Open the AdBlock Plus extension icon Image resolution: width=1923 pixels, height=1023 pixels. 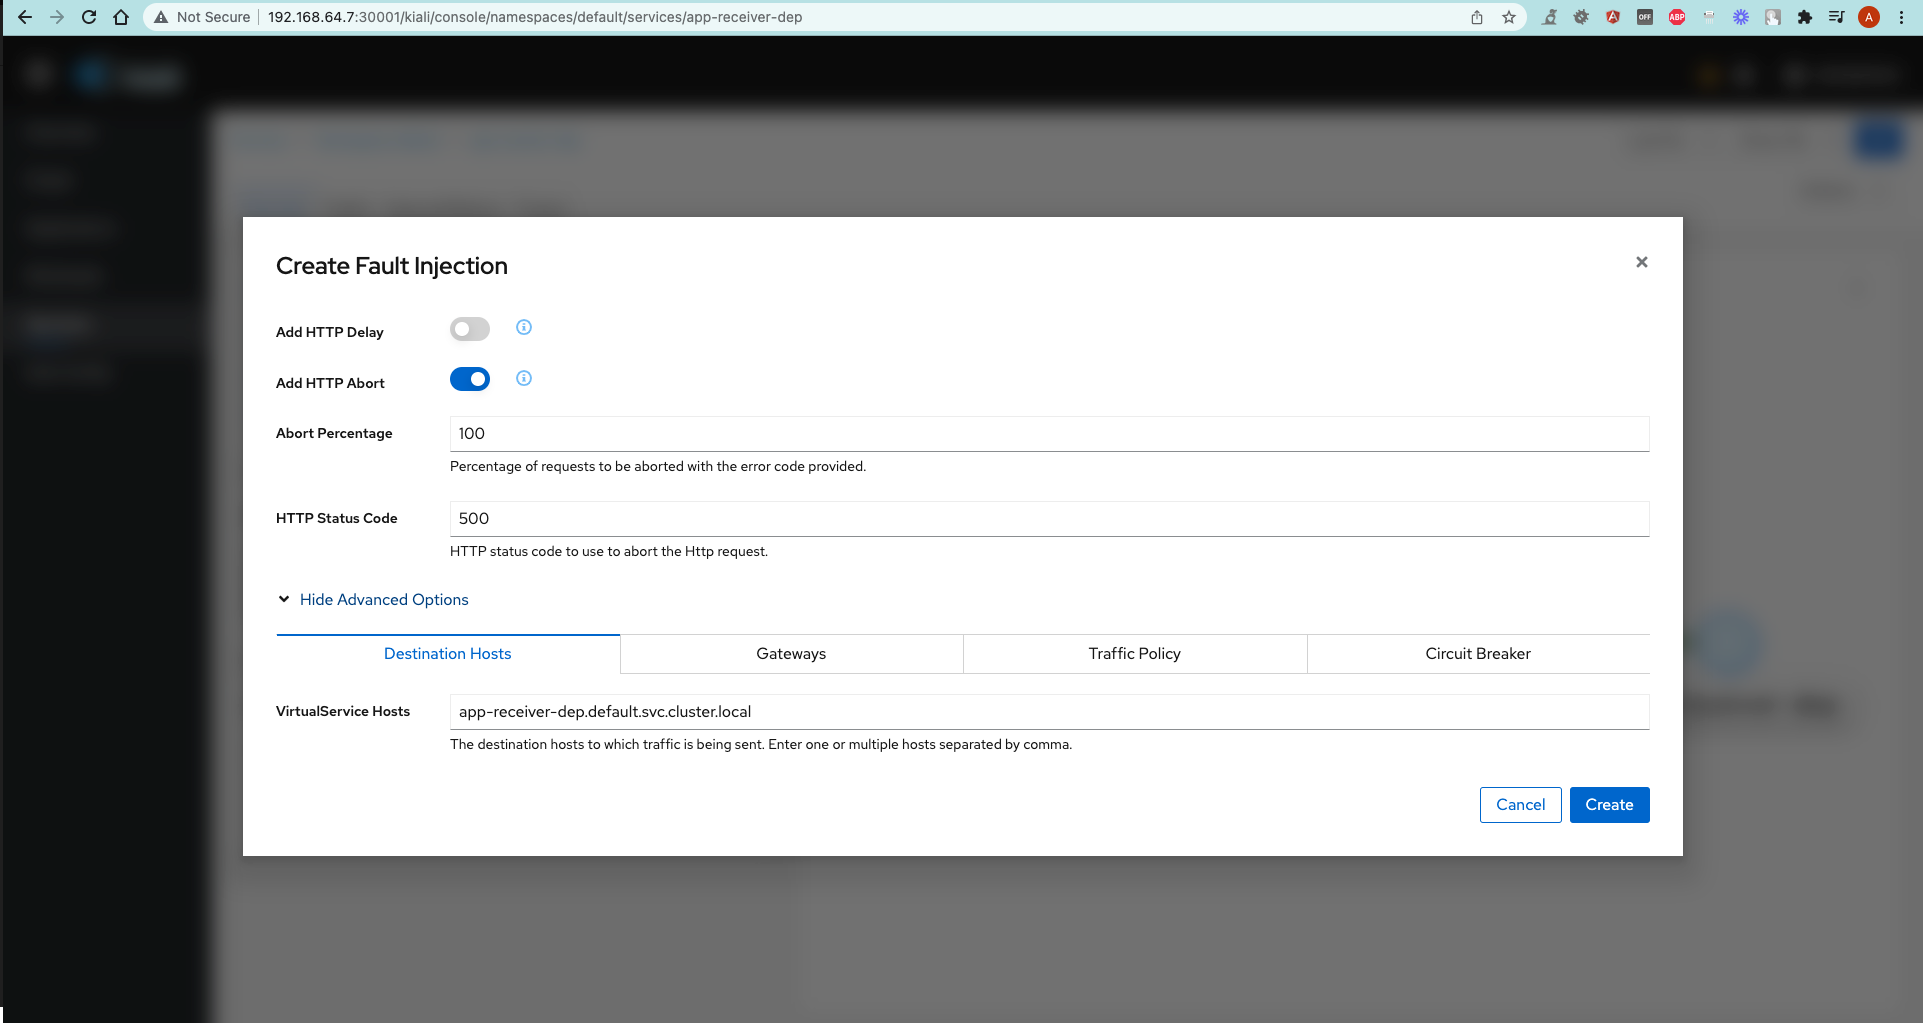(1677, 17)
